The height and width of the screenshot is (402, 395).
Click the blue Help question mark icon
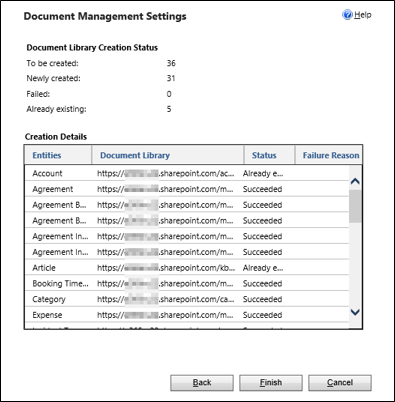pyautogui.click(x=347, y=15)
